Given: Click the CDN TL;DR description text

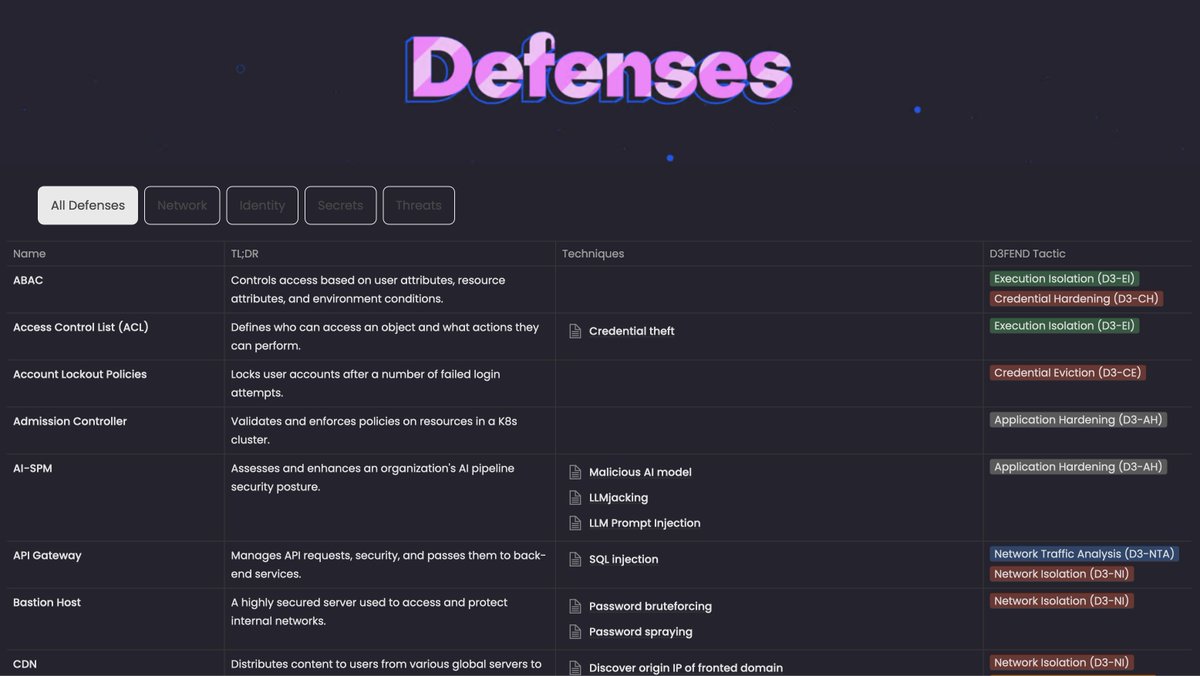Looking at the screenshot, I should click(386, 664).
